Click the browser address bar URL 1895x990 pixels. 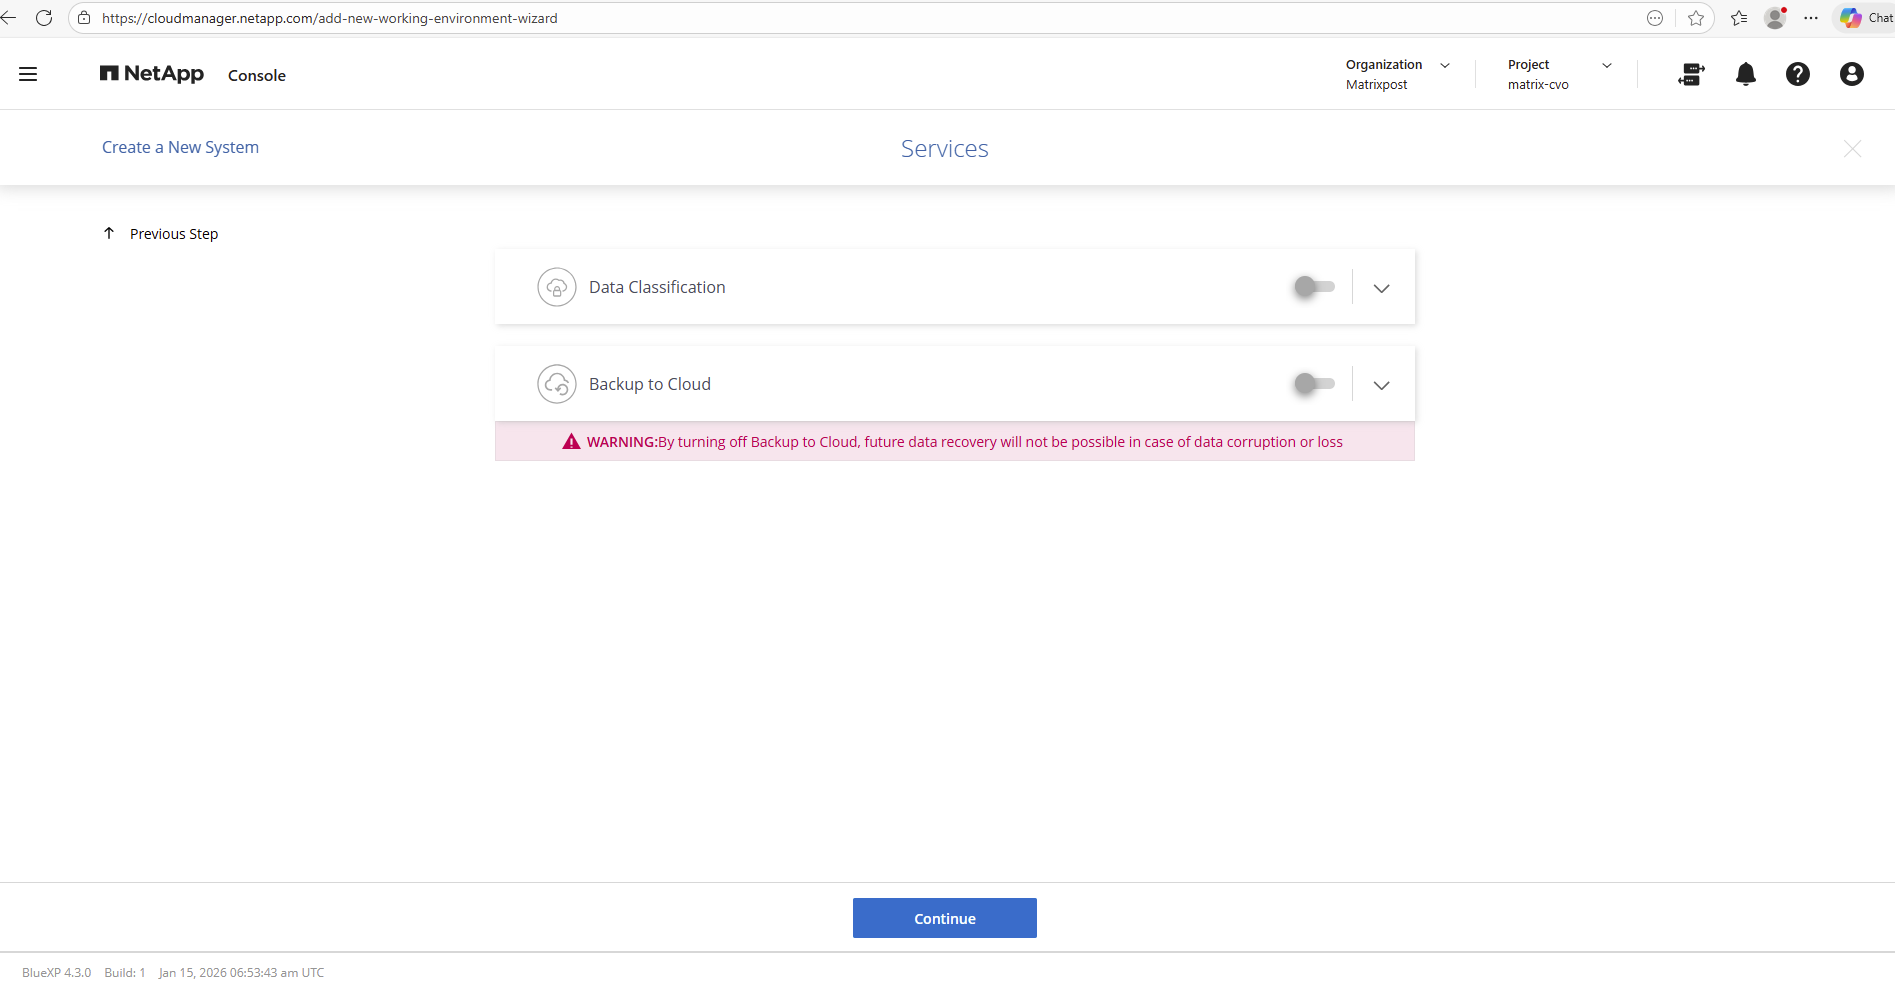pos(330,18)
